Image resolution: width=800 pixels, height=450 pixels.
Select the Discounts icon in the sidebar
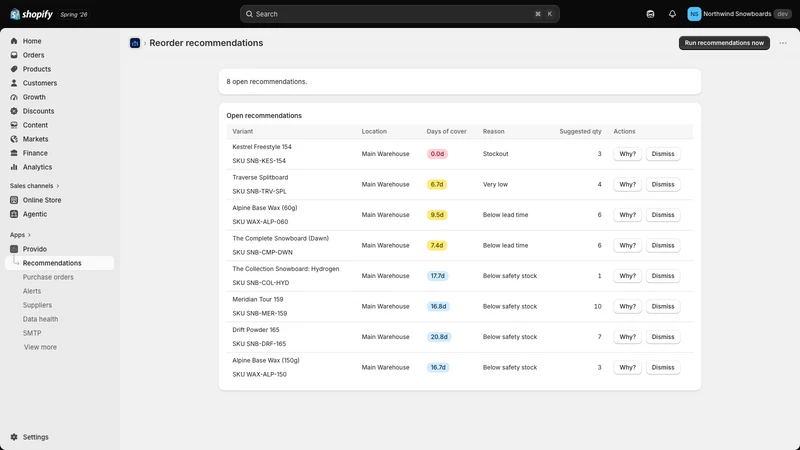point(14,111)
